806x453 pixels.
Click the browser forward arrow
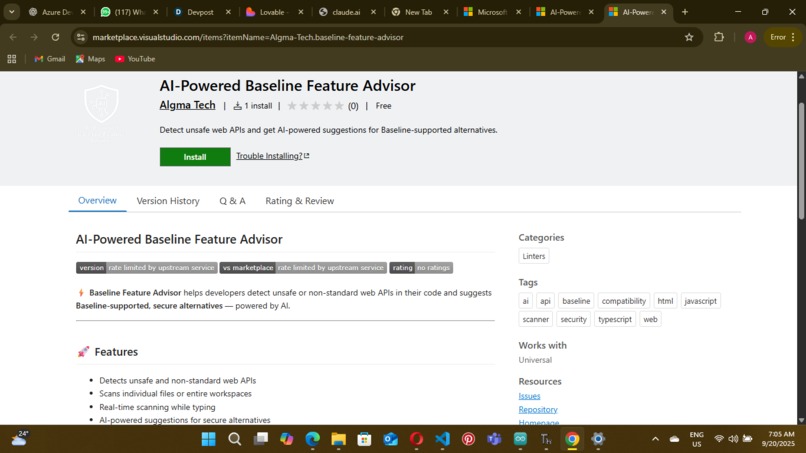point(34,37)
